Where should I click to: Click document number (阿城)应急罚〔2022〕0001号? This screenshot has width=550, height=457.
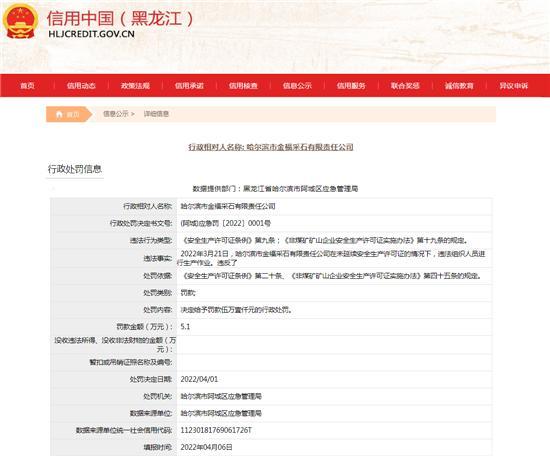pyautogui.click(x=226, y=223)
